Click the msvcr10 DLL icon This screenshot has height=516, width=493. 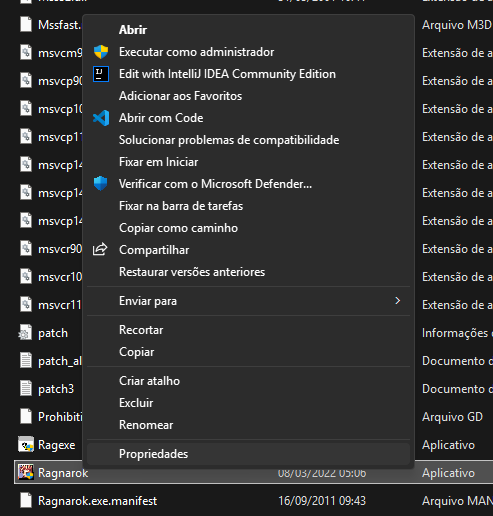(x=26, y=277)
